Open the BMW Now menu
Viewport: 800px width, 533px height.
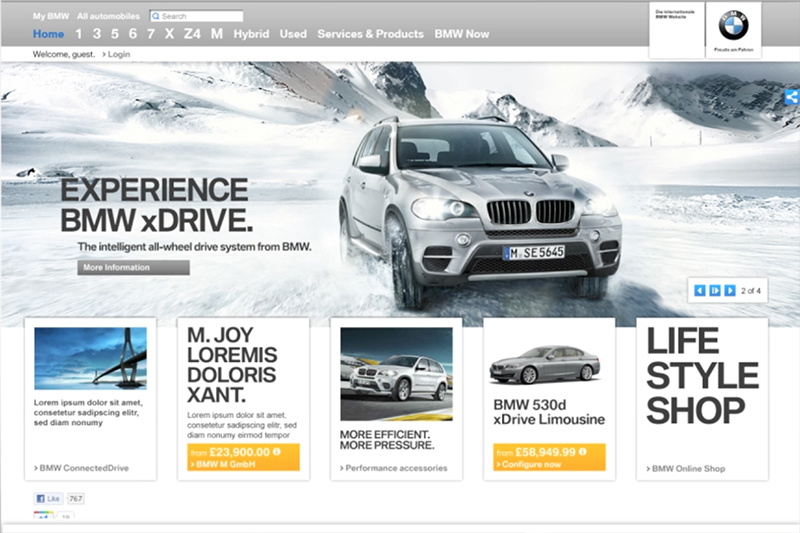coord(462,34)
